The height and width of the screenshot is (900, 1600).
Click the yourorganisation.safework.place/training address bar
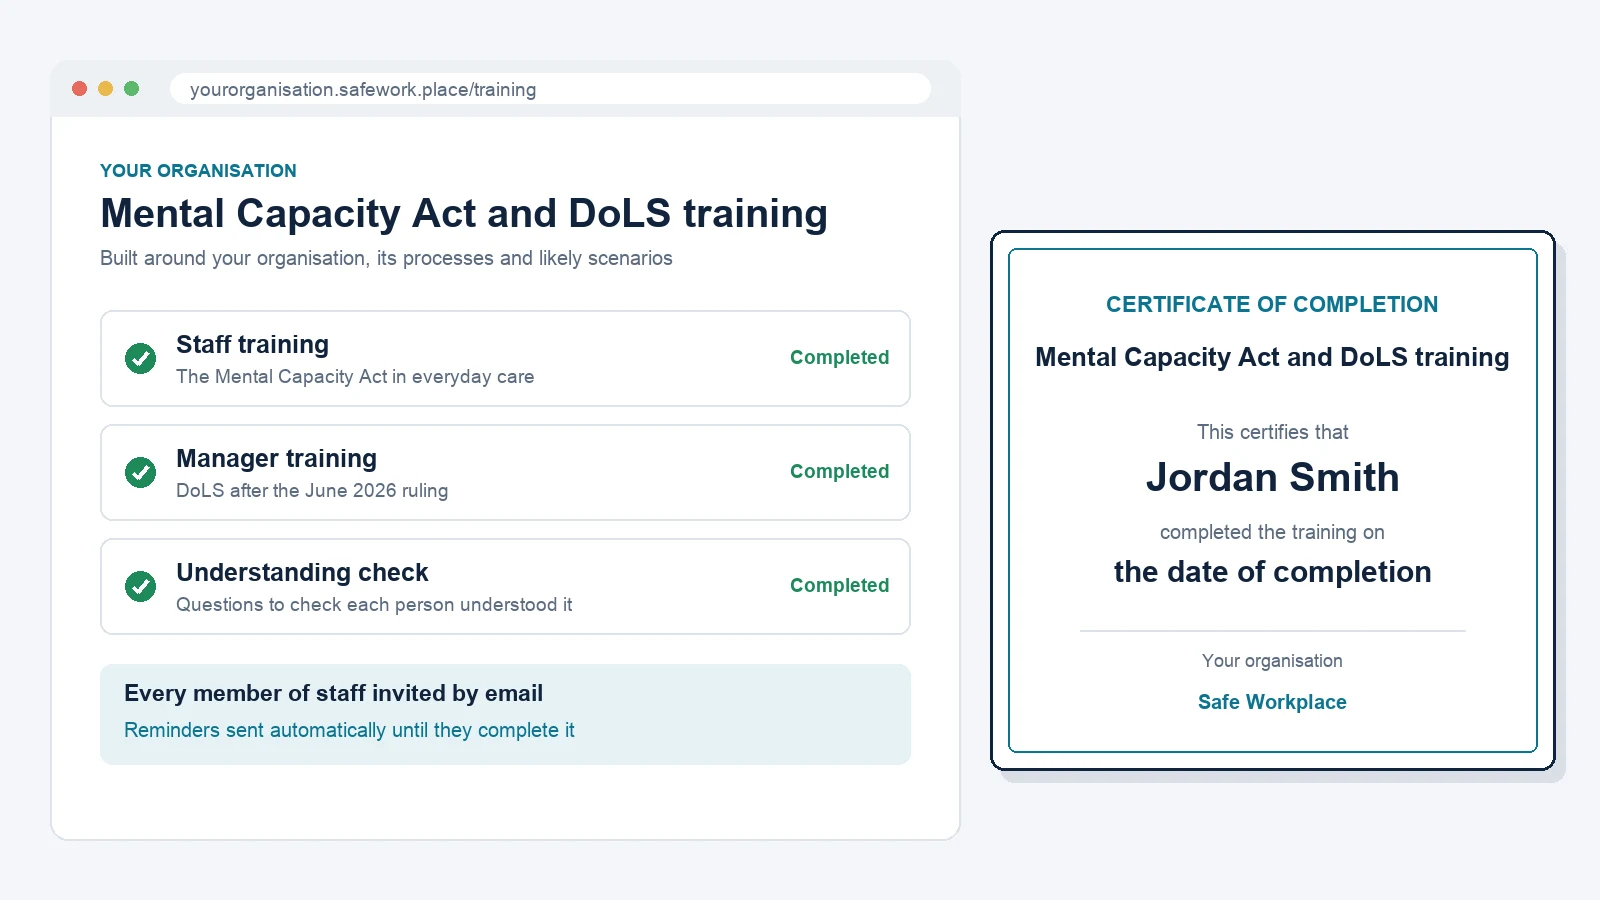tap(550, 89)
